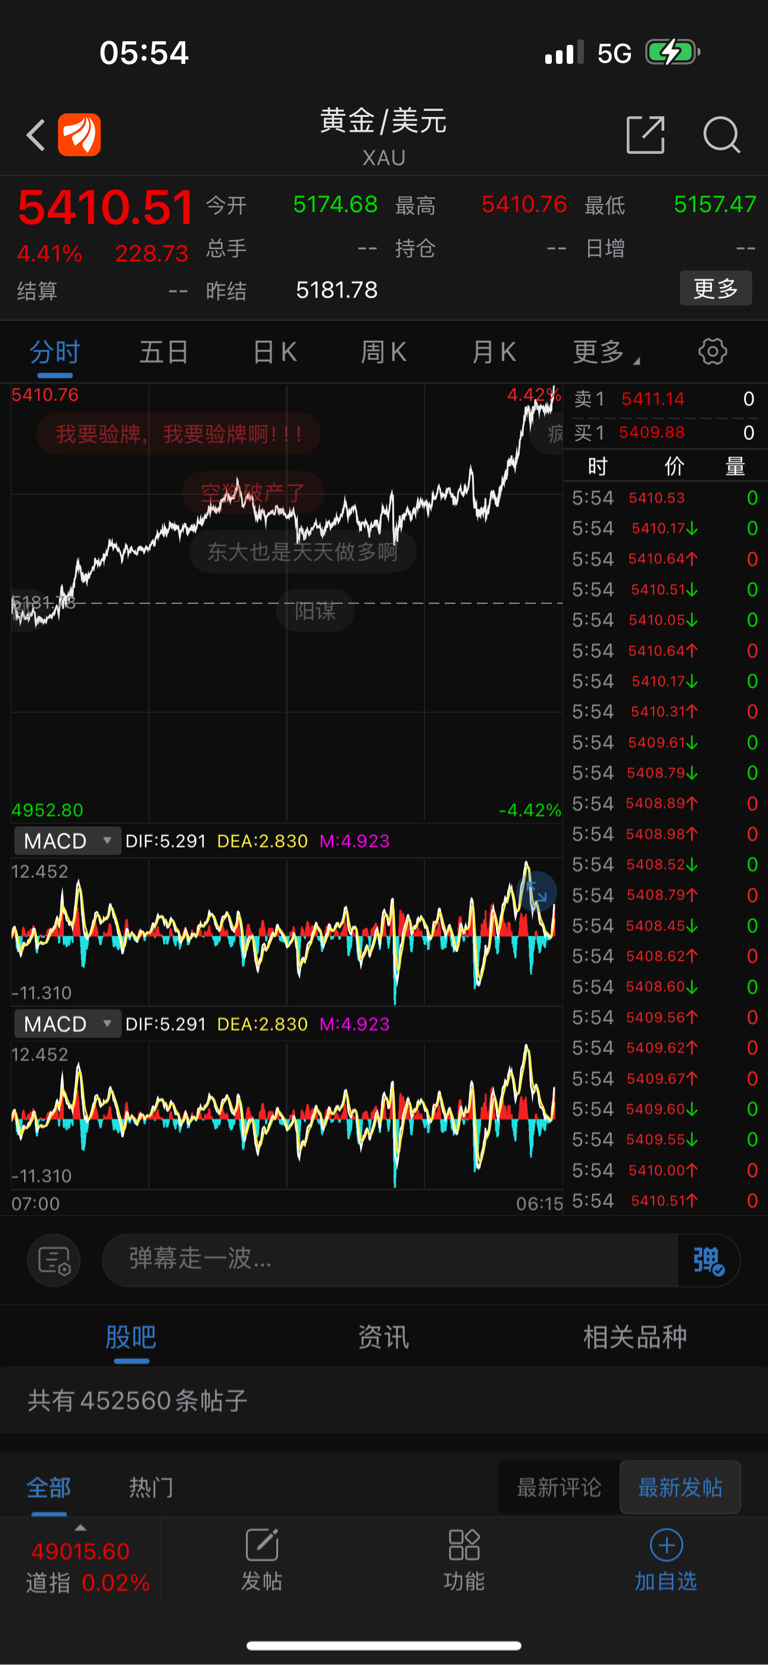Expand the 更多 chart period dropdown
Screen dimensions: 768x1665
(x=606, y=352)
